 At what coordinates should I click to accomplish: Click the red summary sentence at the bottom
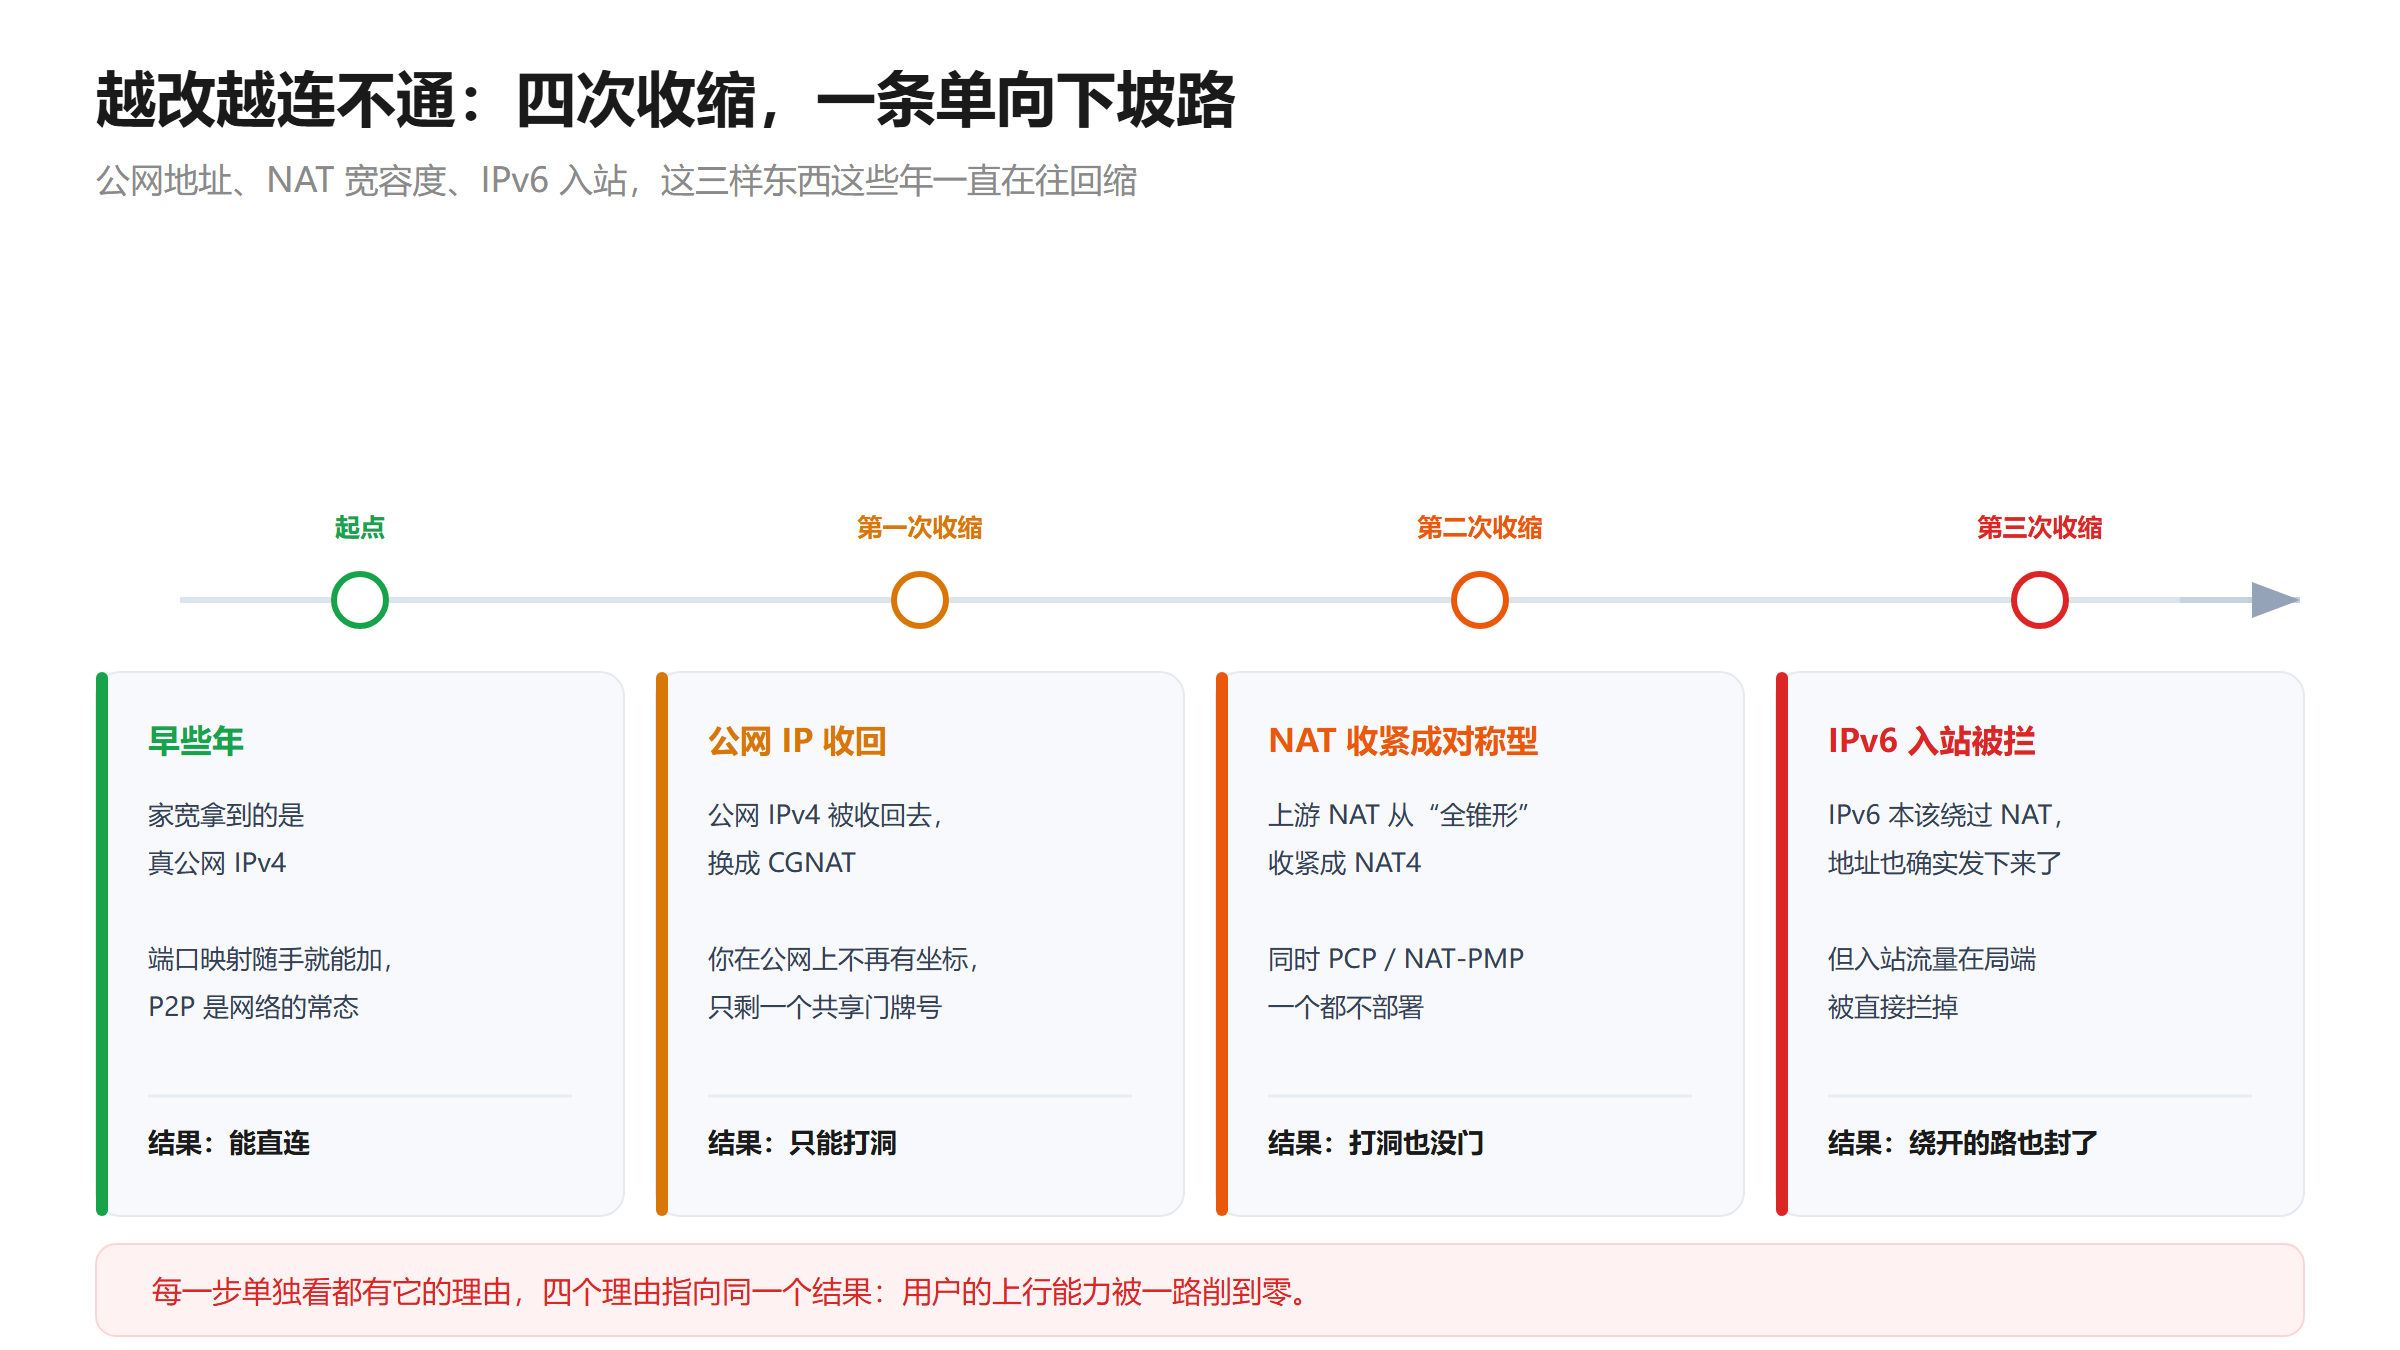(x=731, y=1292)
